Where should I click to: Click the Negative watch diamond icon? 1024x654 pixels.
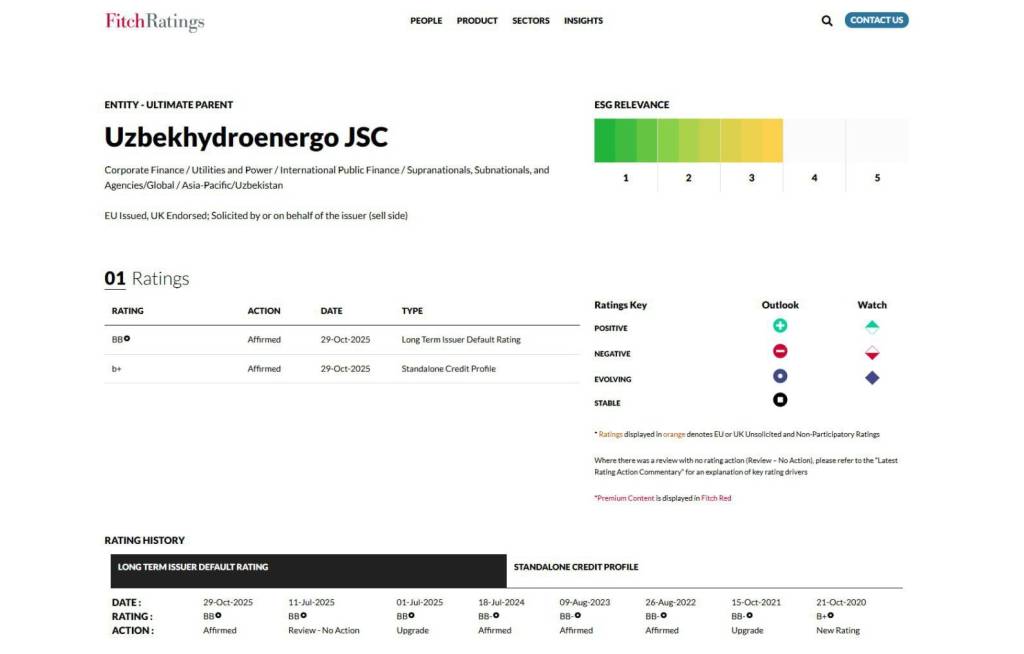coord(872,352)
